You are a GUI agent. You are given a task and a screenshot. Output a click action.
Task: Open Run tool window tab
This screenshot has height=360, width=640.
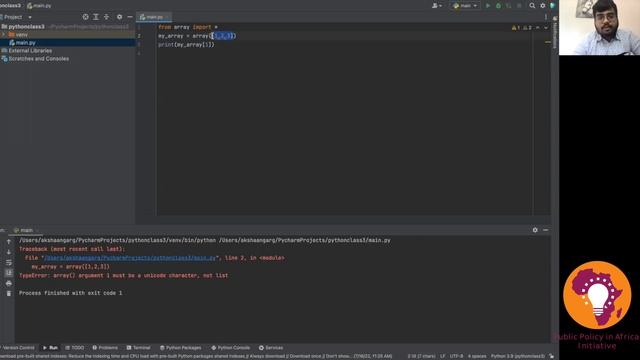click(x=50, y=348)
